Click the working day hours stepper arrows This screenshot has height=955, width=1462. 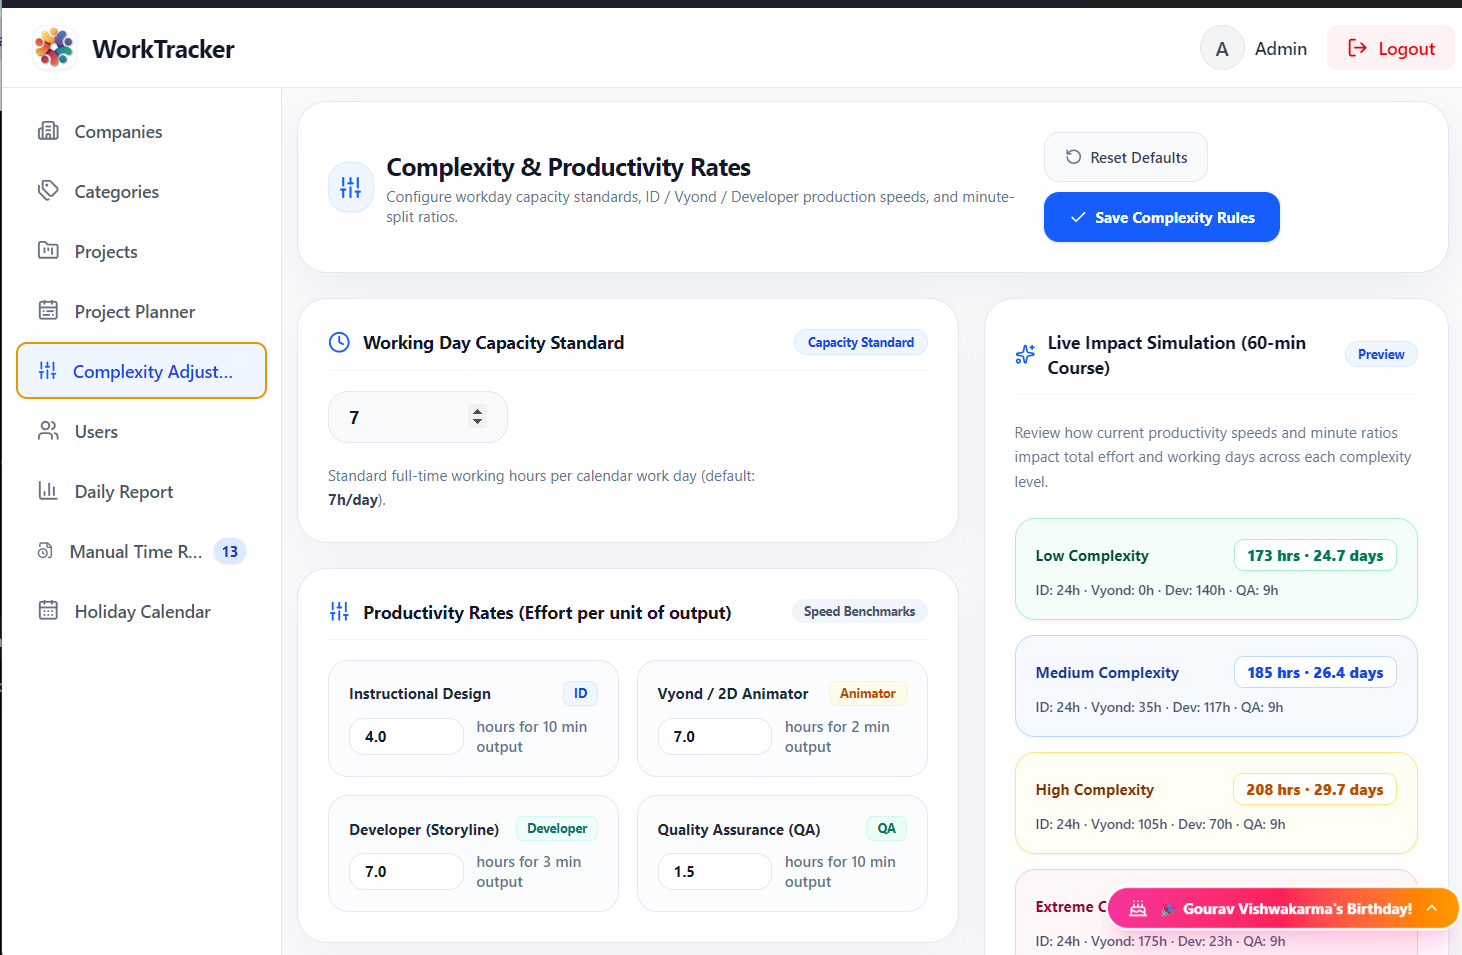pyautogui.click(x=478, y=417)
